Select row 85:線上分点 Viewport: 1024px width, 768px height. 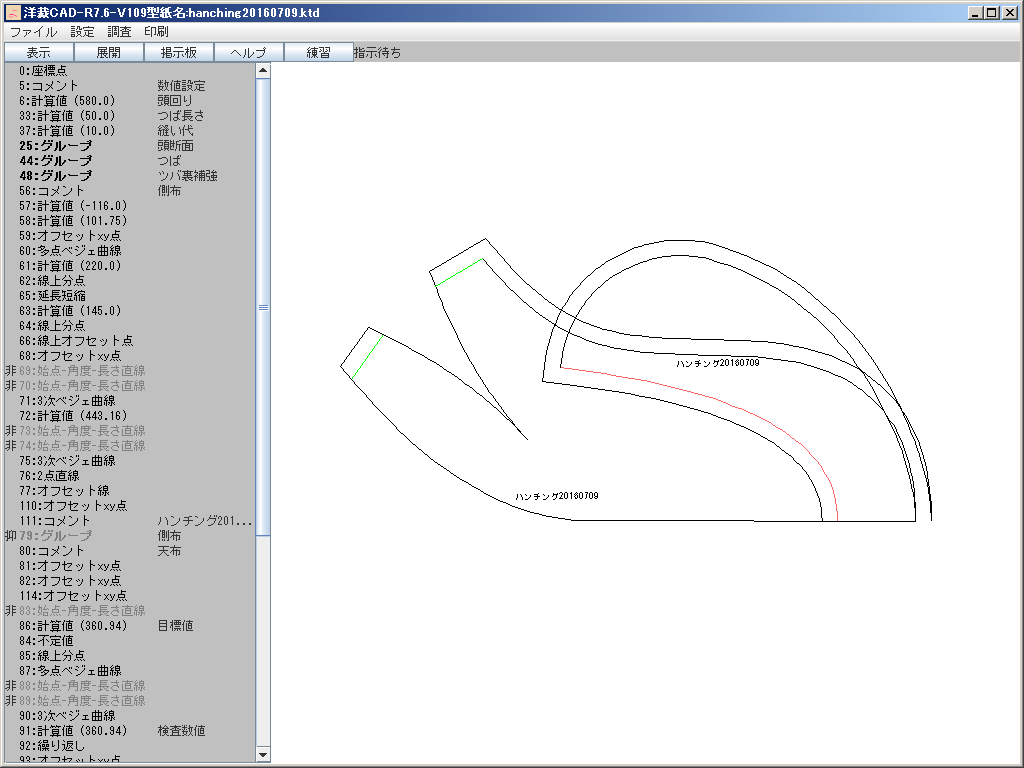(x=130, y=656)
